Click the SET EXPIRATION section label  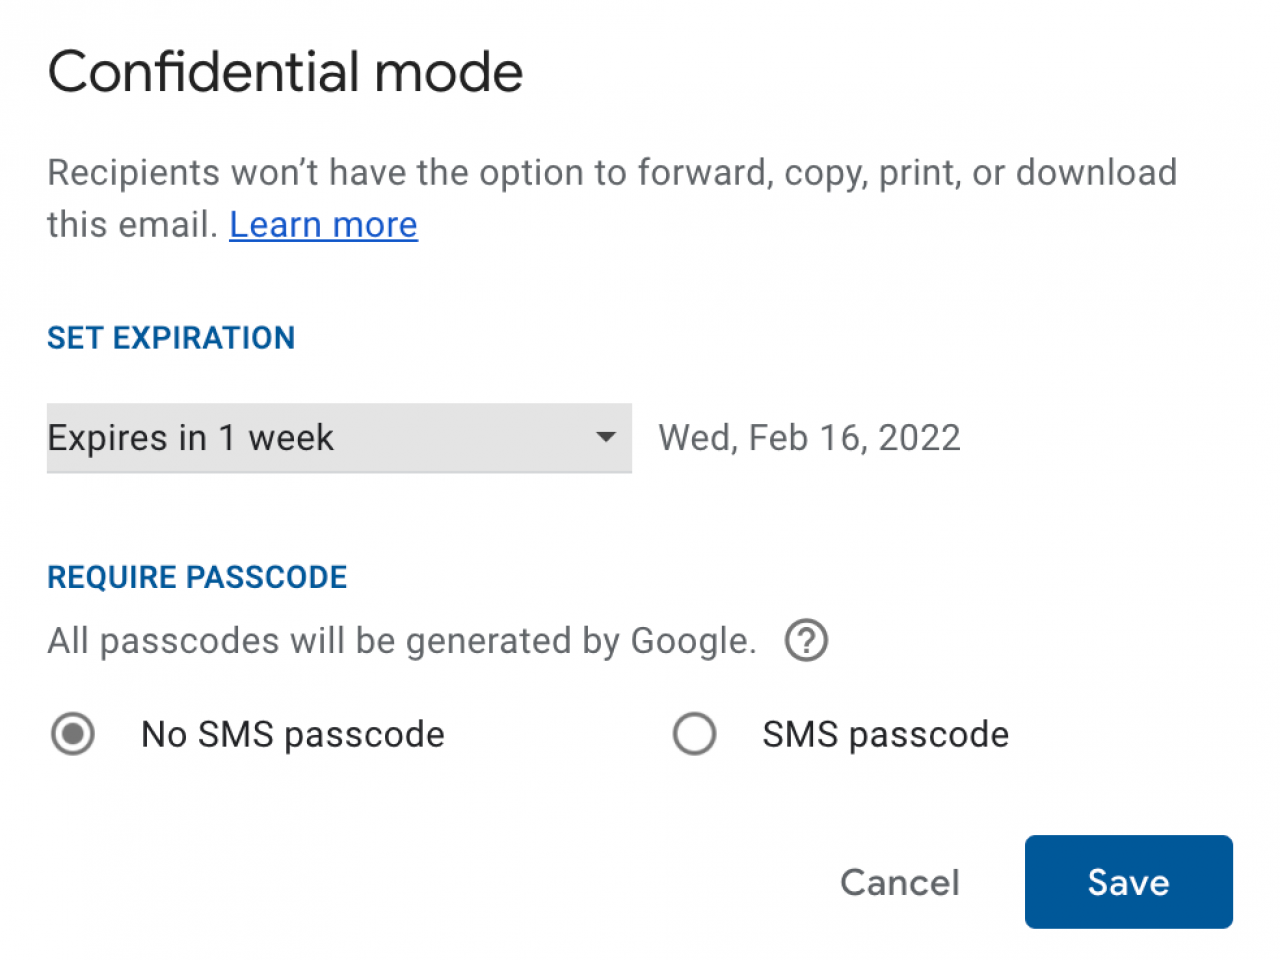coord(171,337)
